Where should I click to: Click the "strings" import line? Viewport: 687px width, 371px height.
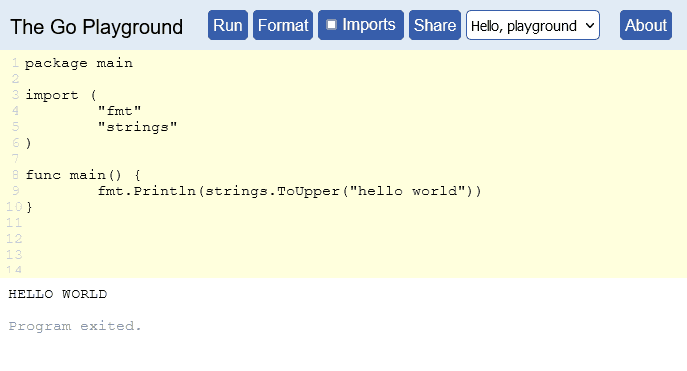click(137, 127)
